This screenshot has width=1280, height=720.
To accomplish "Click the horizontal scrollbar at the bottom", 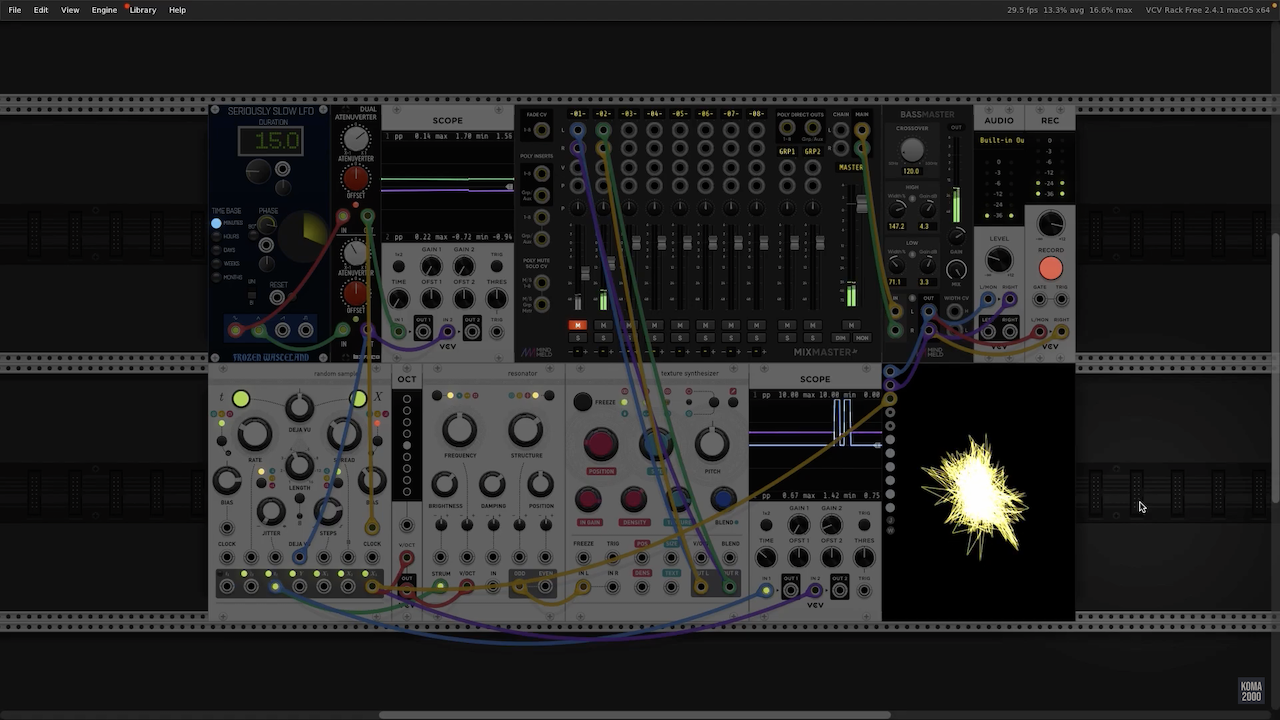I will click(x=634, y=715).
